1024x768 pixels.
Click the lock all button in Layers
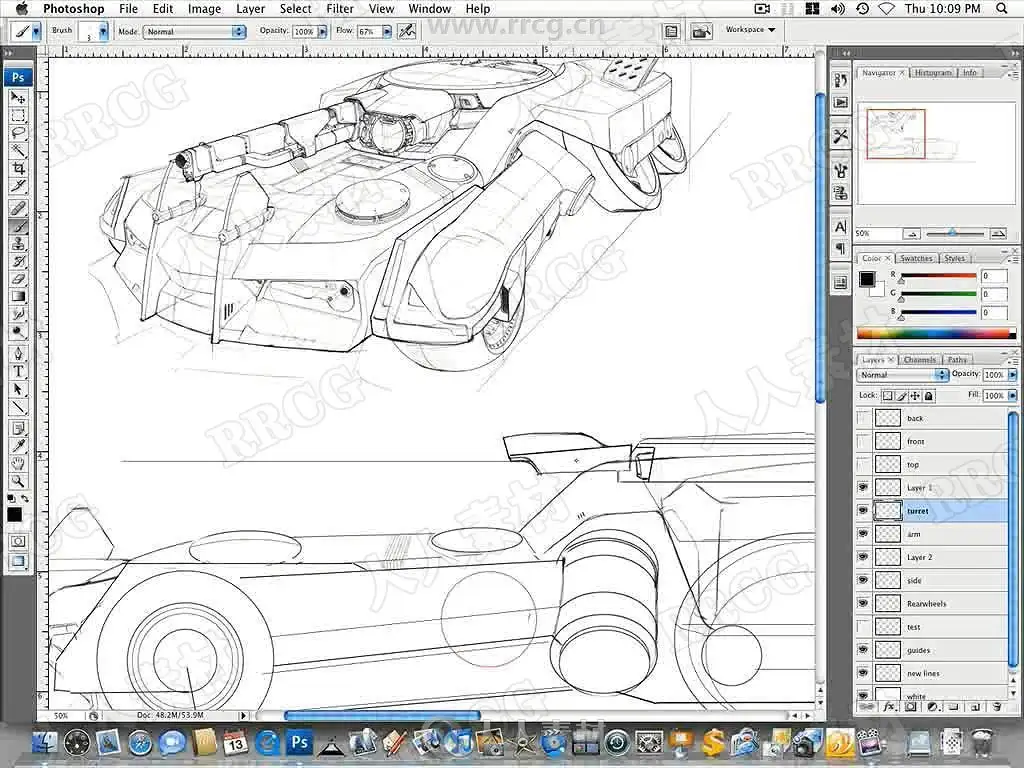pos(929,396)
